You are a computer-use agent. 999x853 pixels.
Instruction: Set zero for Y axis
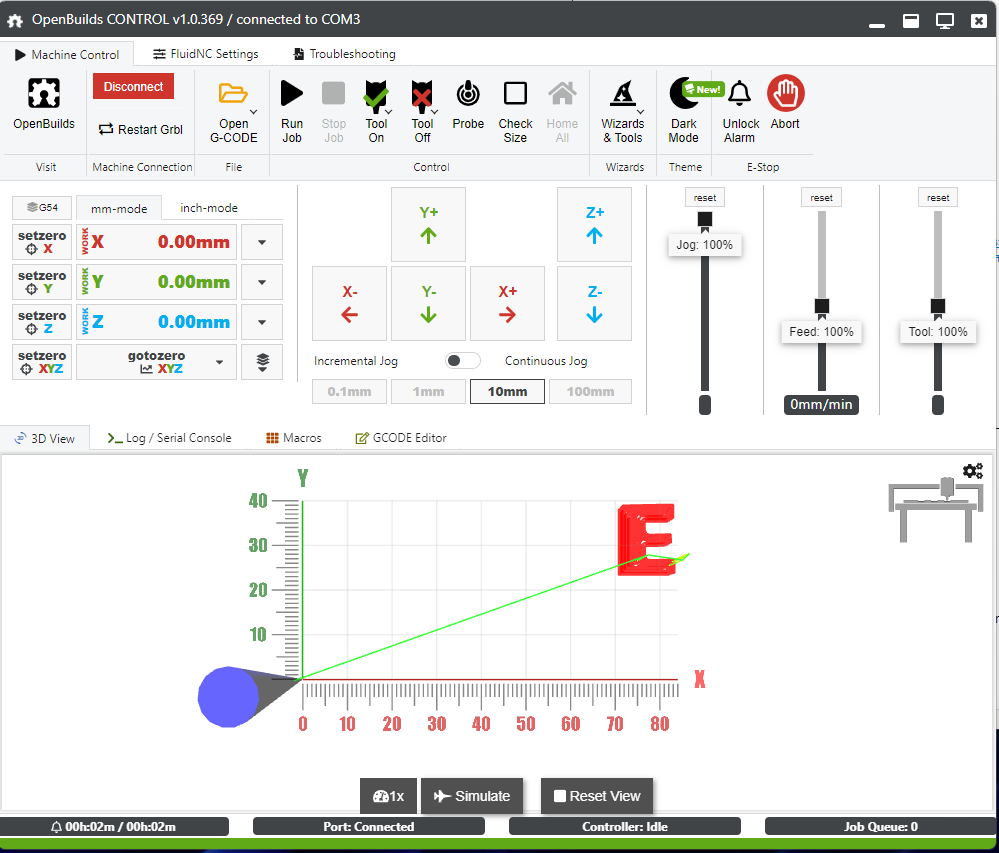click(x=42, y=282)
